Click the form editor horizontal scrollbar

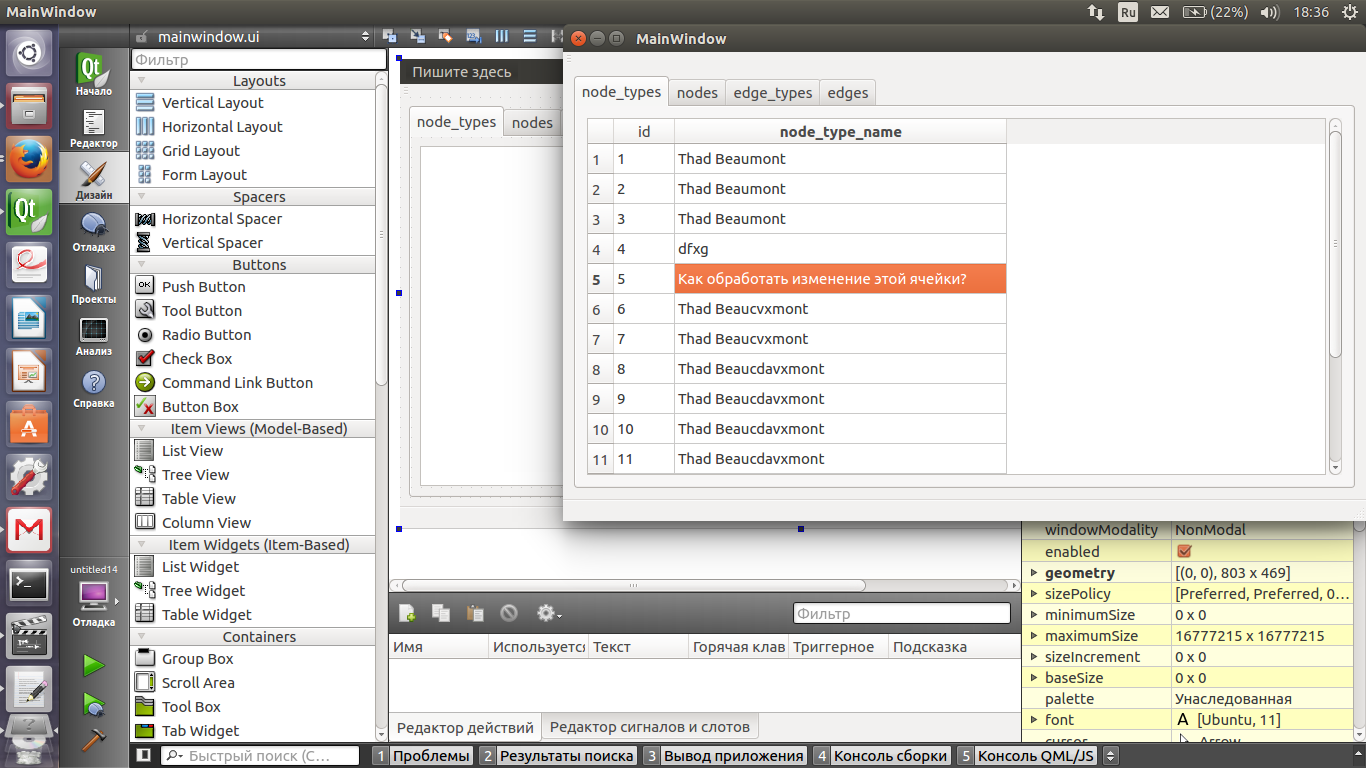tap(633, 585)
